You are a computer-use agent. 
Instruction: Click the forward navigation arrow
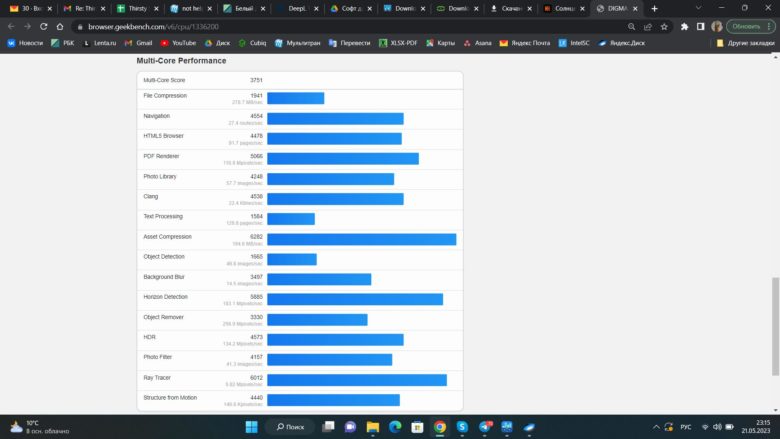tap(27, 26)
